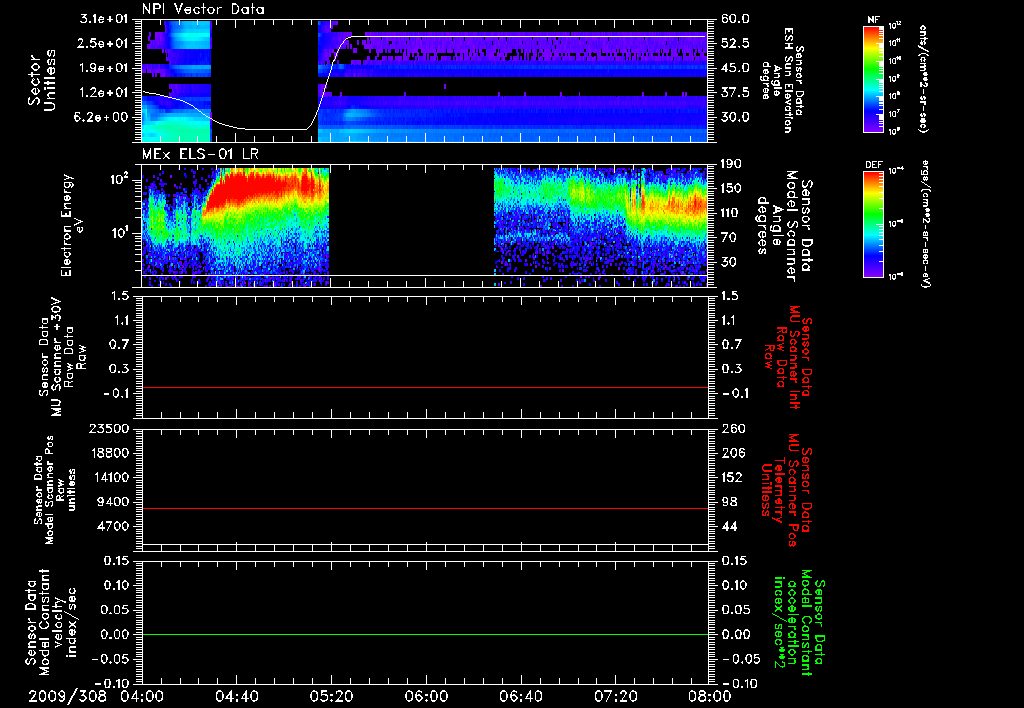Click the DEF rainbow color bar

[874, 225]
